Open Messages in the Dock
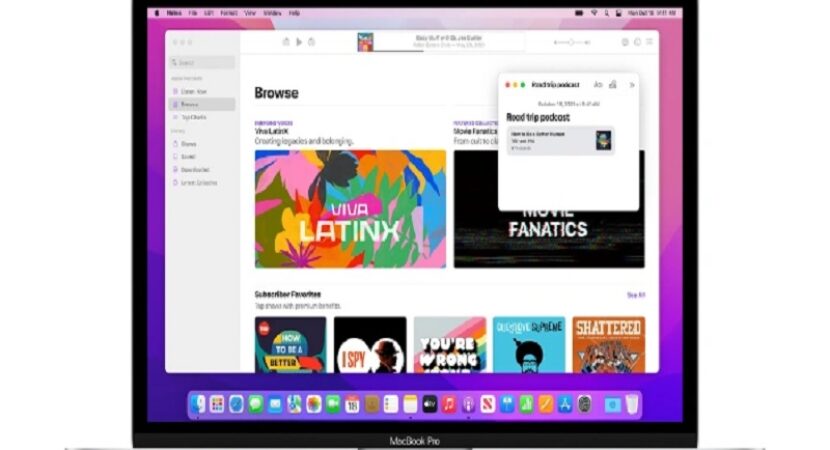This screenshot has width=830, height=450. (256, 404)
